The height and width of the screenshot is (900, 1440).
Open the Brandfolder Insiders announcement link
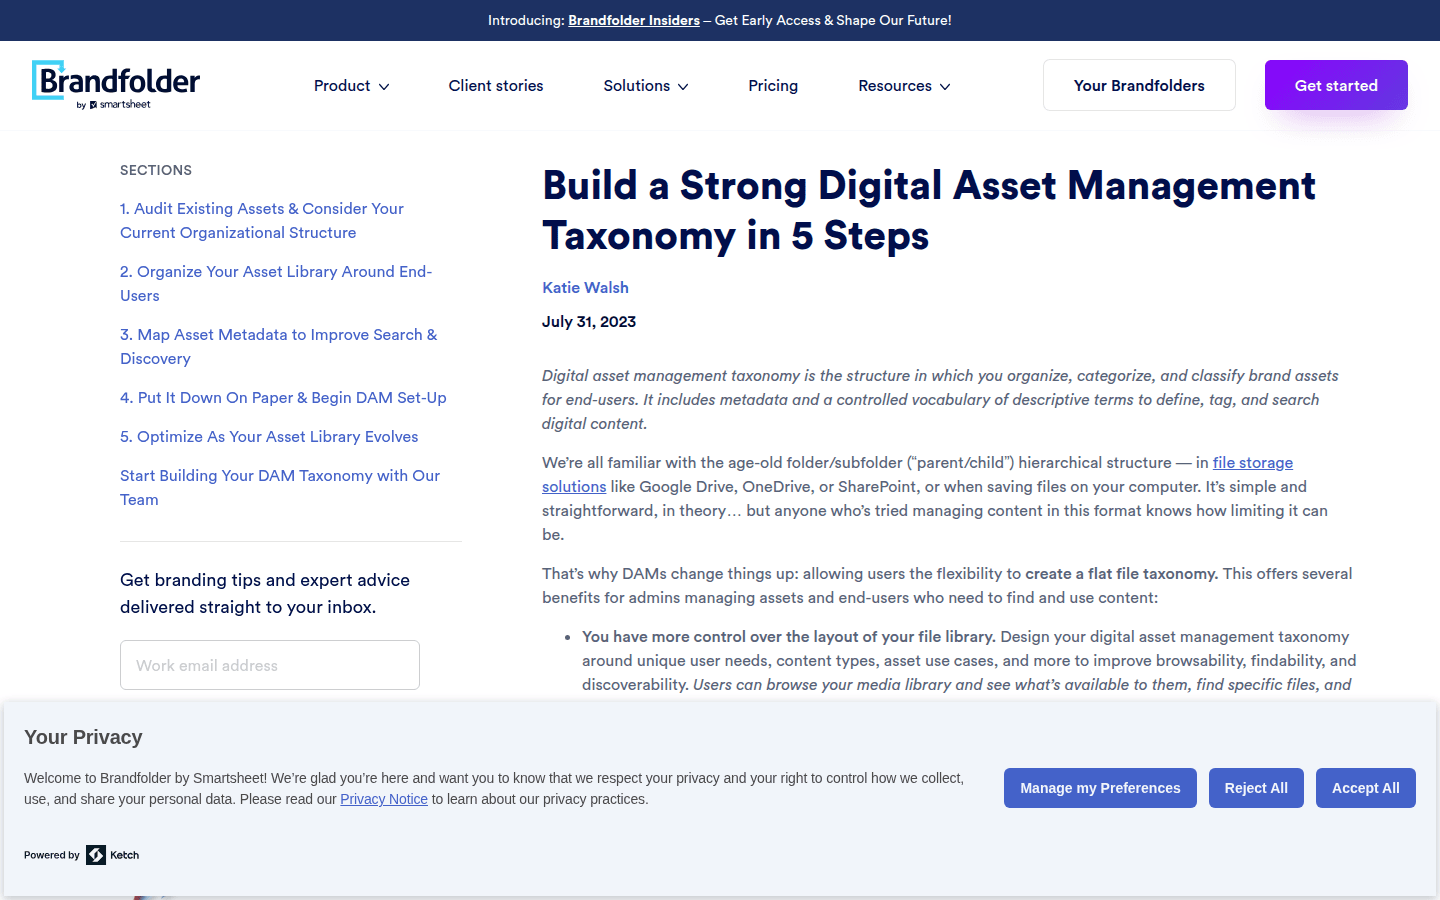click(634, 20)
